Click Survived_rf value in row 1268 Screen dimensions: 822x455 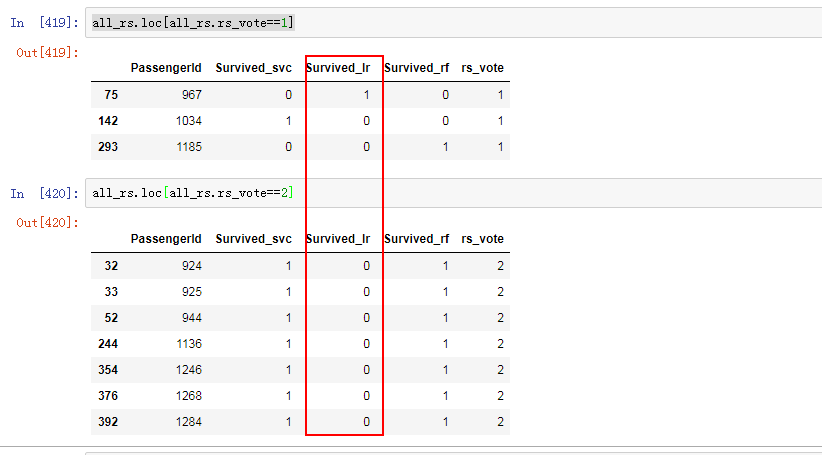point(446,396)
